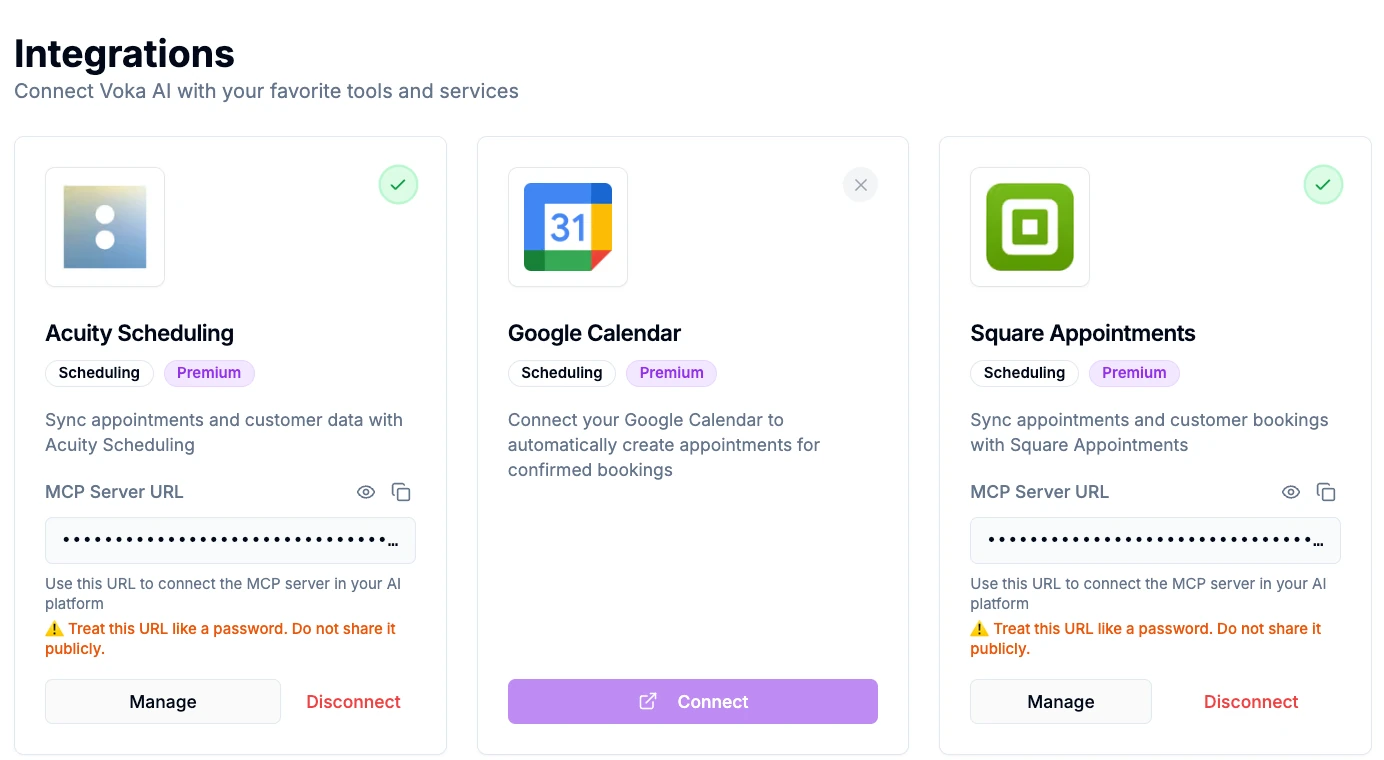Click "Connect Voka AI with your favorite tools" subtitle
The image size is (1384, 760).
(266, 91)
